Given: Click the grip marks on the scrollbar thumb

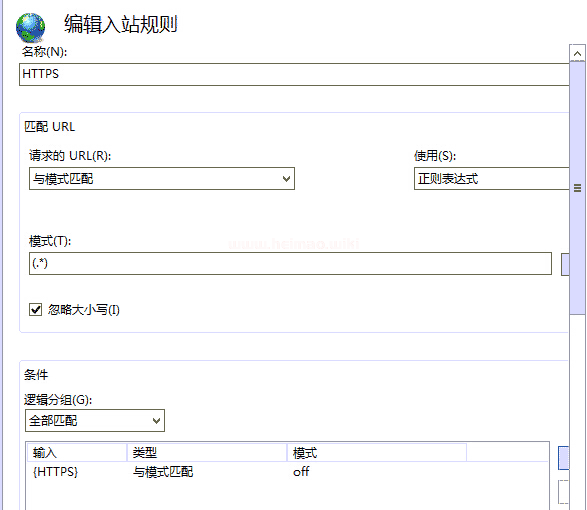Looking at the screenshot, I should 577,188.
